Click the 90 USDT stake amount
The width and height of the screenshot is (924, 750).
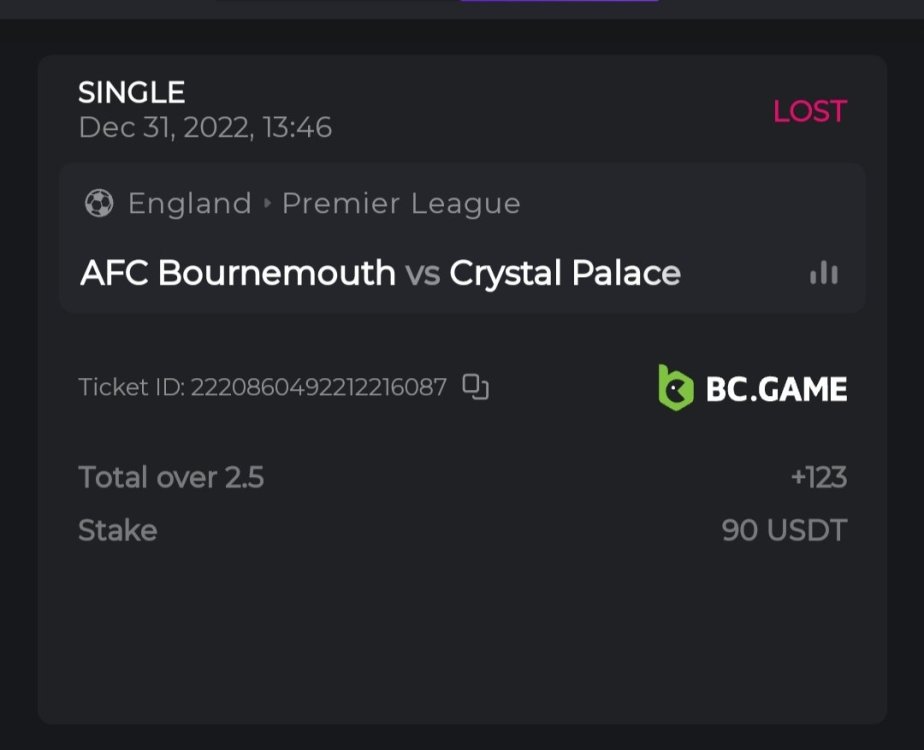[x=784, y=530]
